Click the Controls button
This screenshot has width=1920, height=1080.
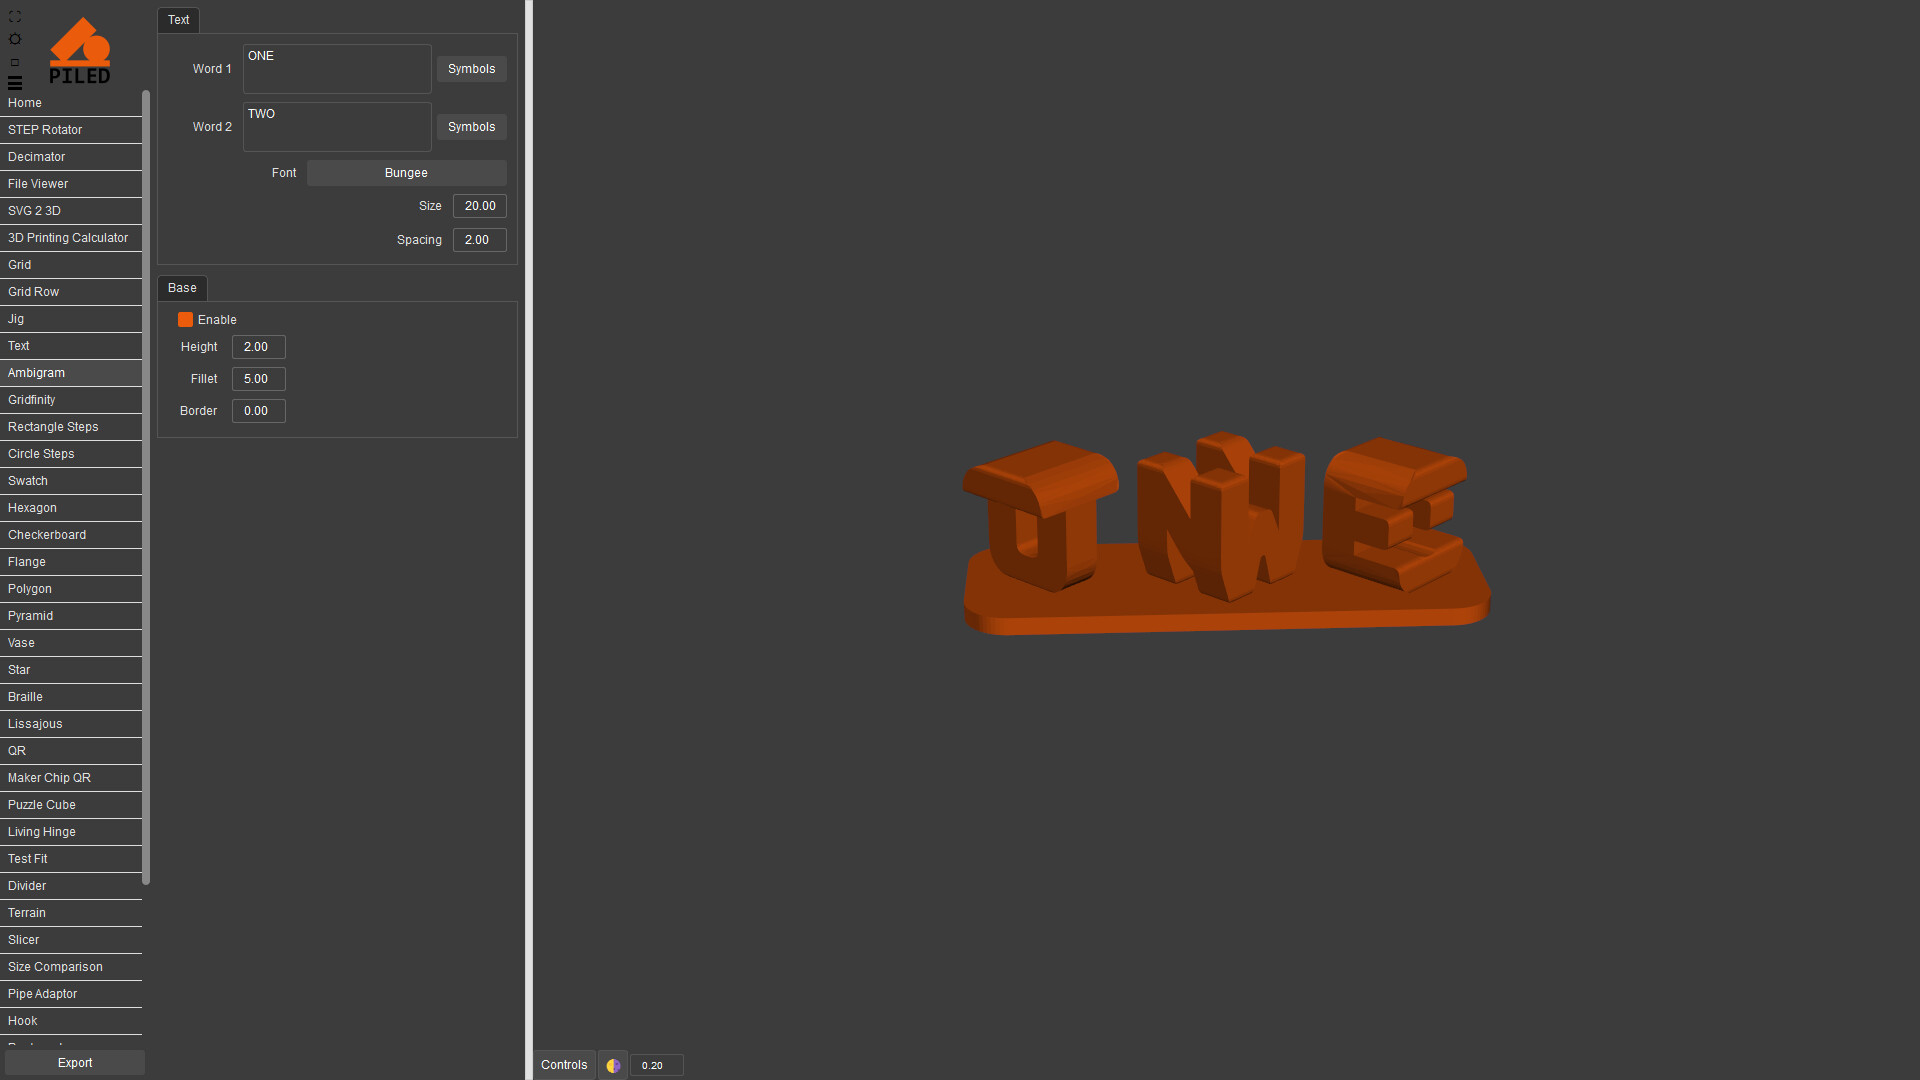(564, 1065)
